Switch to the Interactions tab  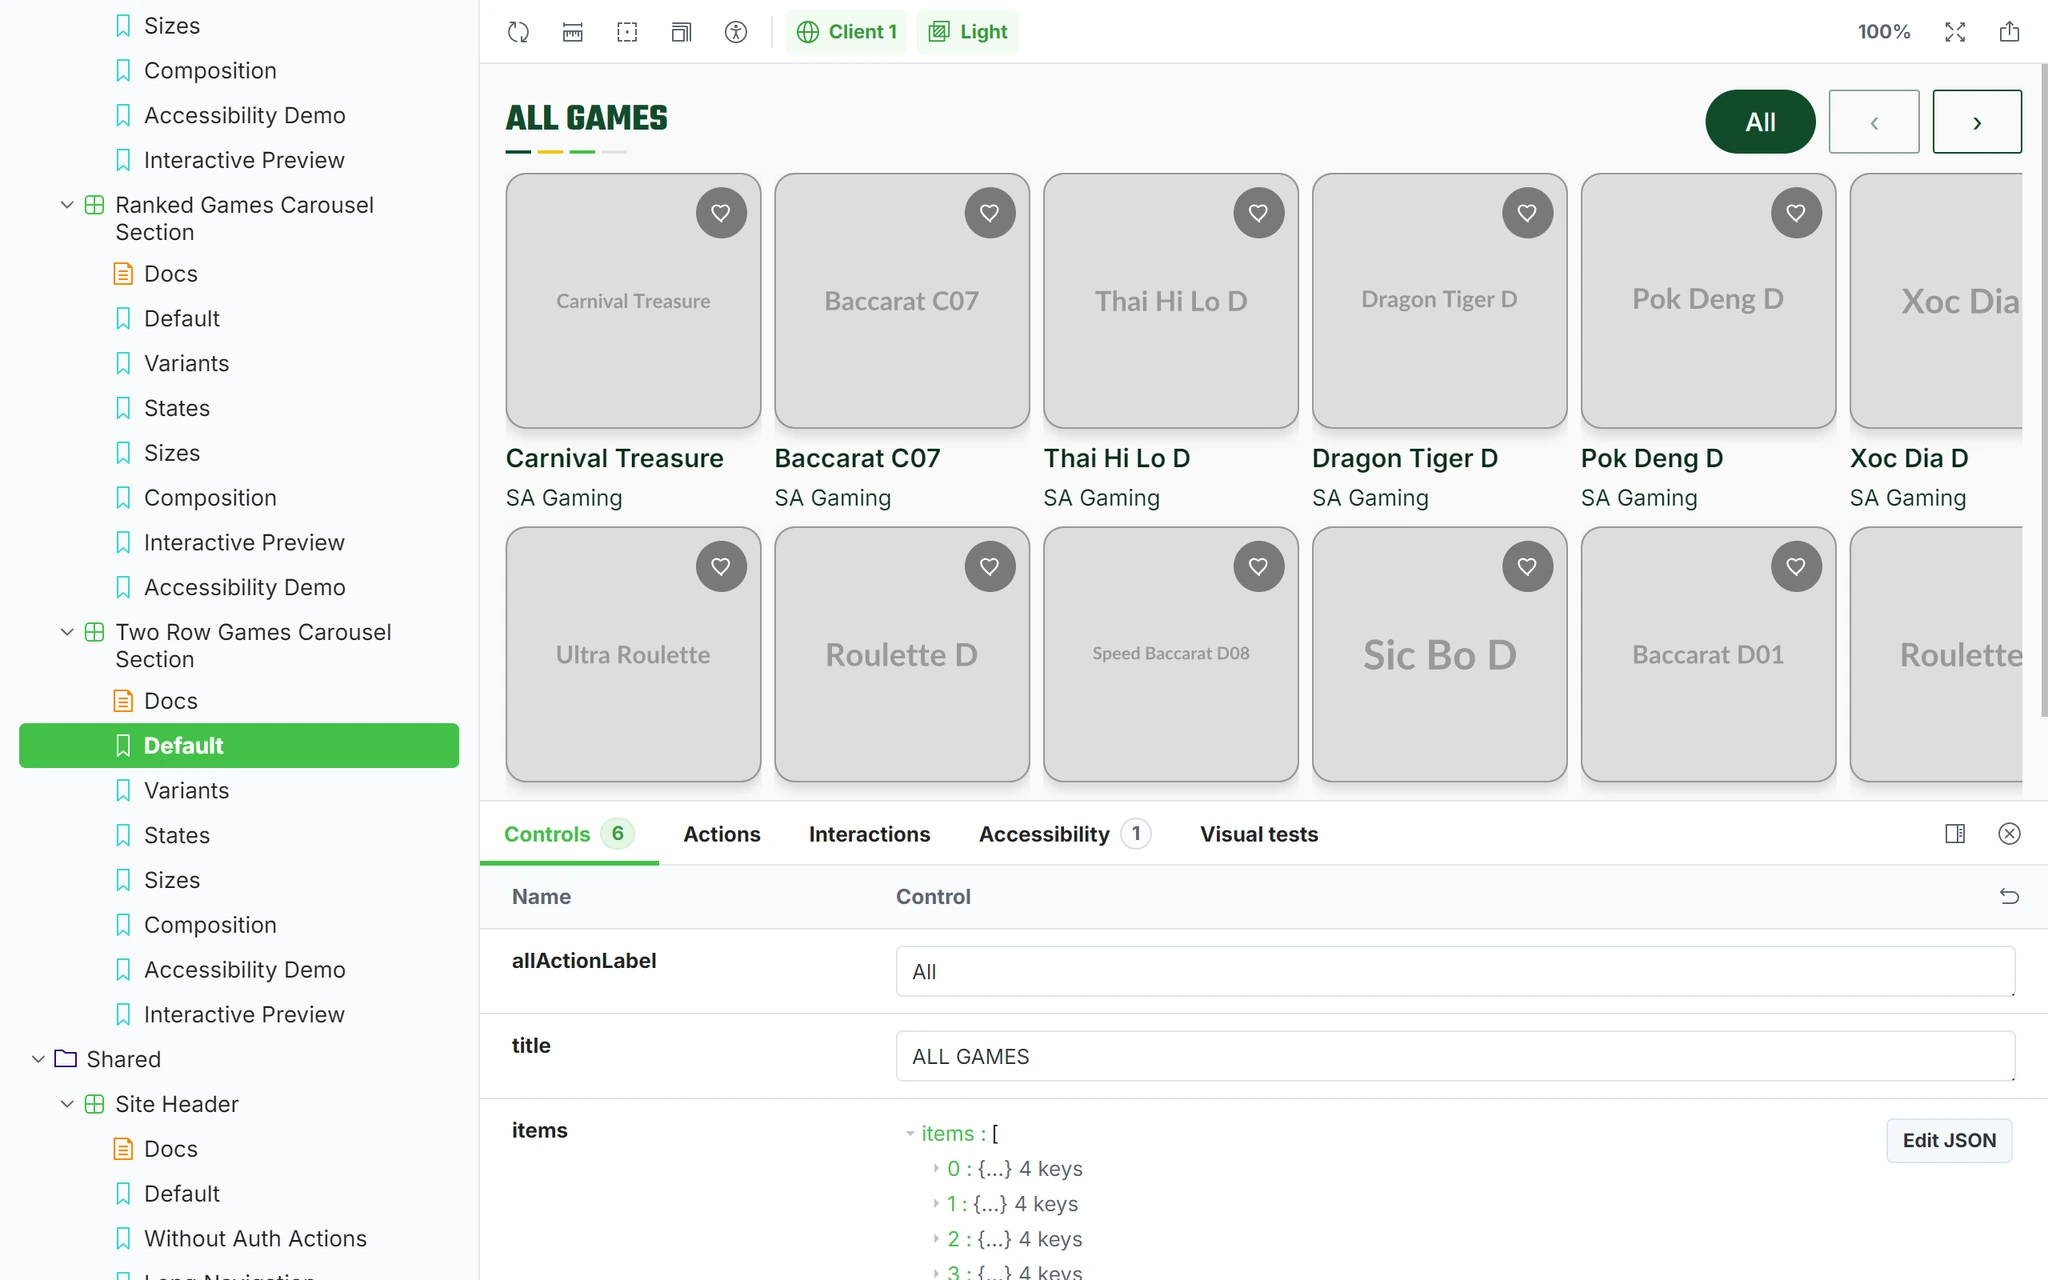[x=869, y=834]
